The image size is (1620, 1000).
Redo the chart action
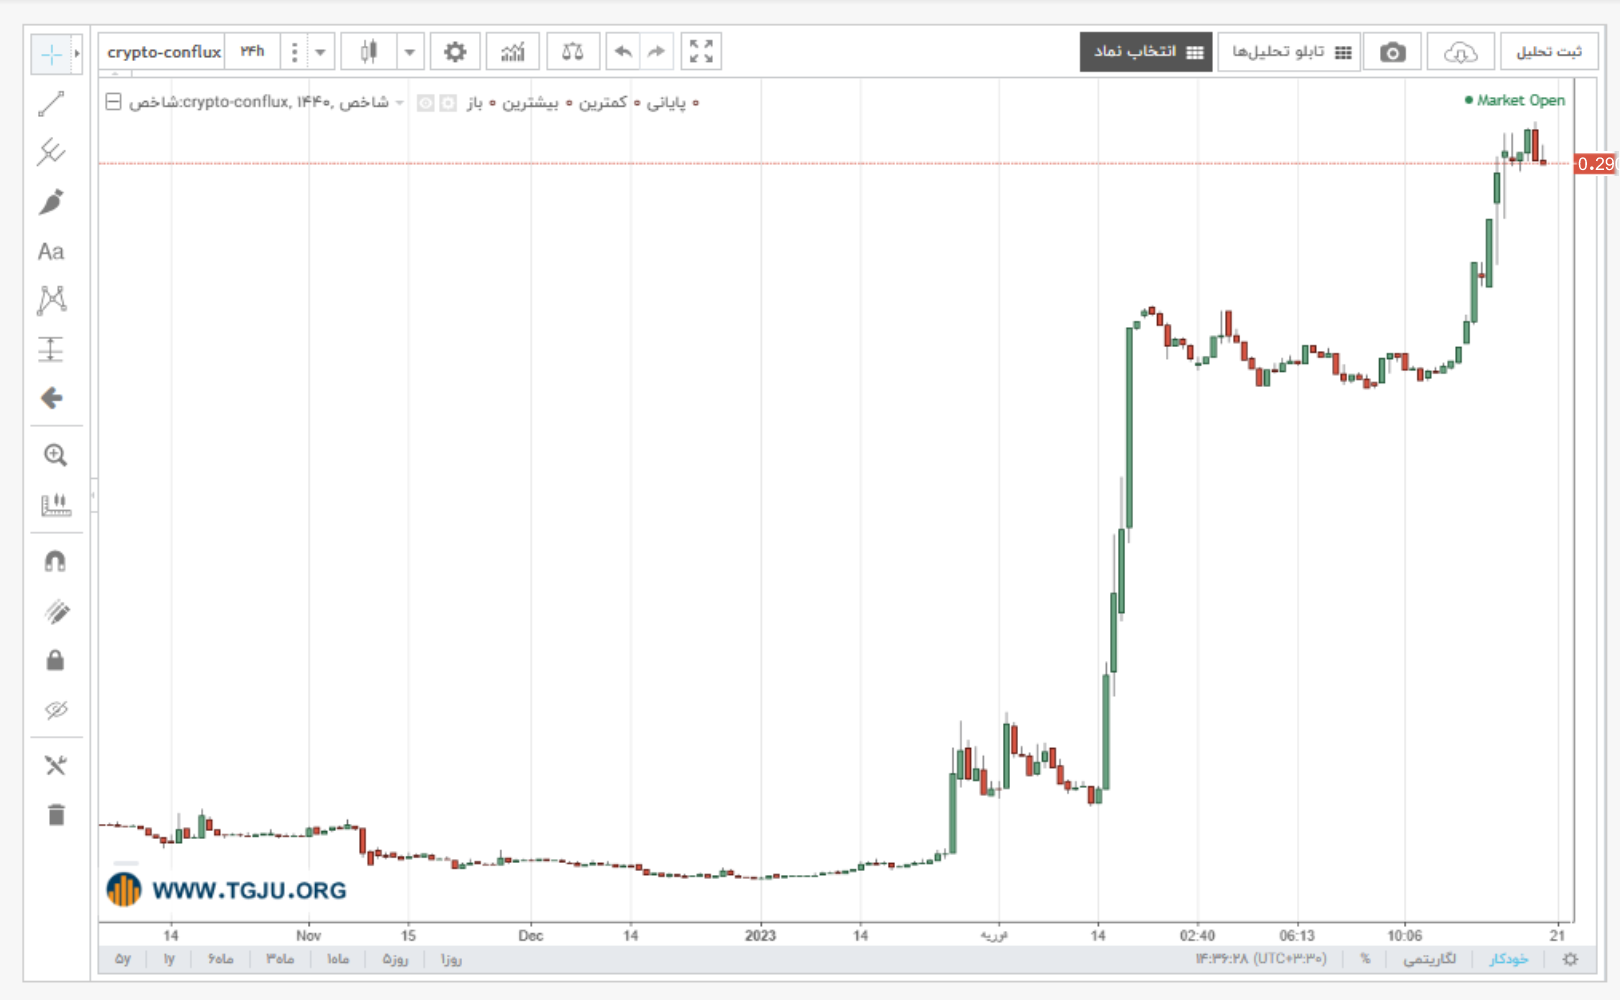tap(656, 52)
